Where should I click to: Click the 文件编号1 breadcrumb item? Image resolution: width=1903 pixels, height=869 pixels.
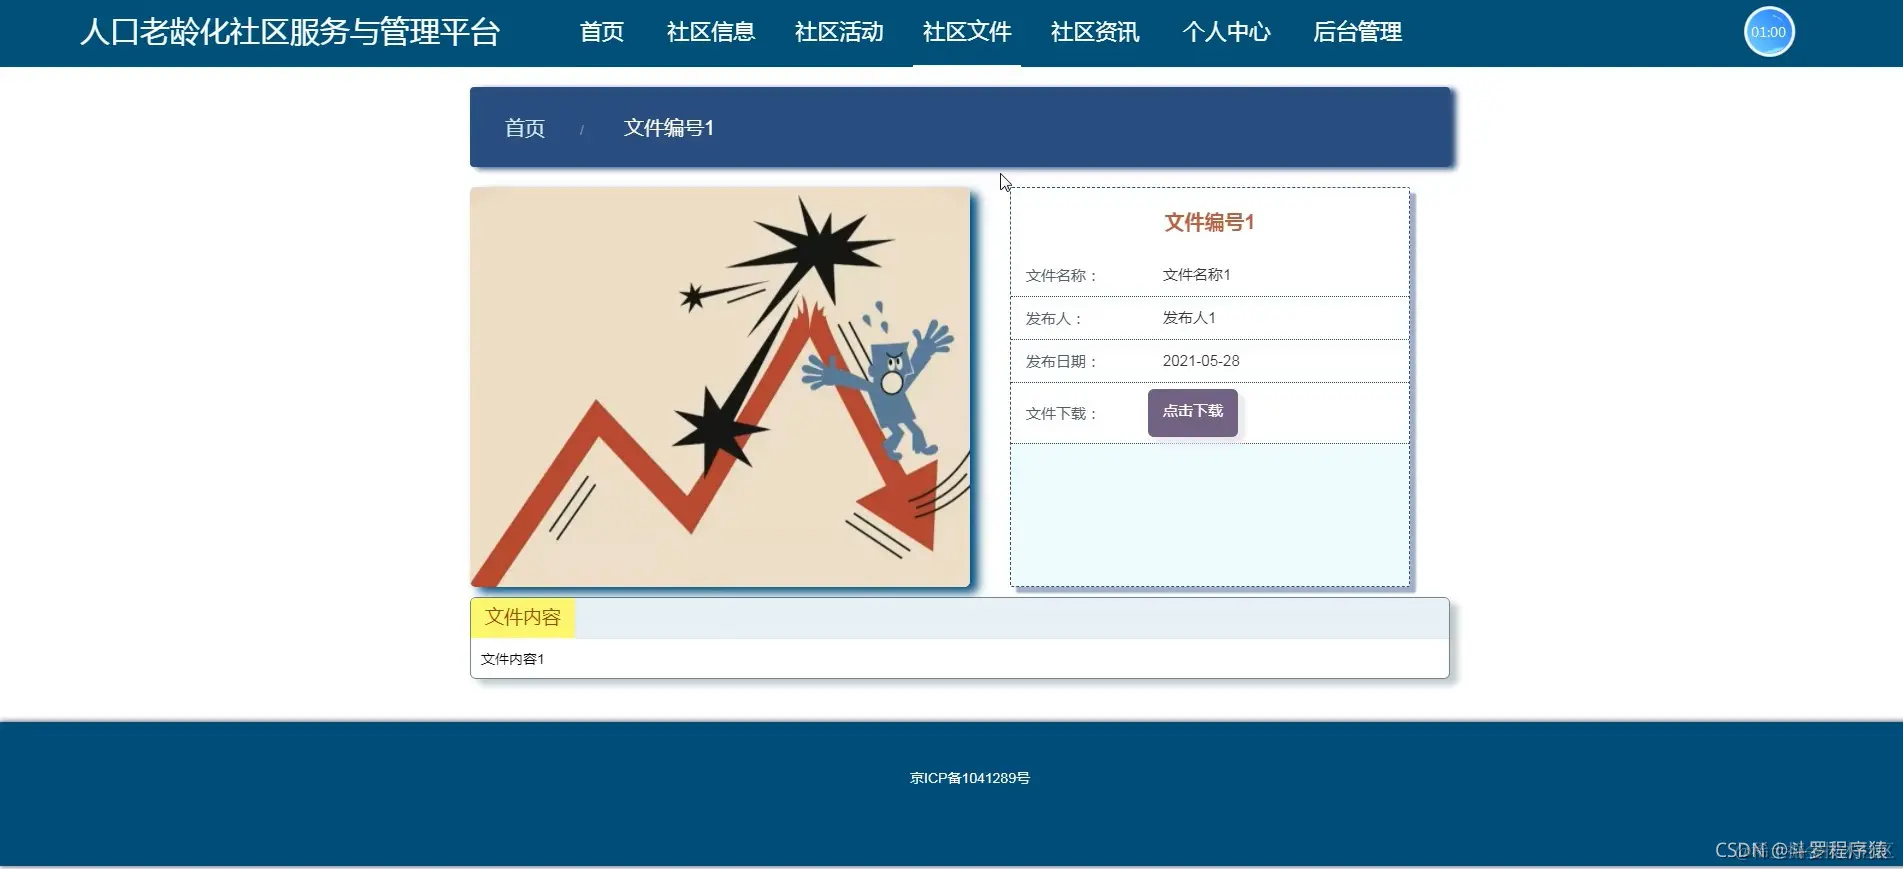669,128
